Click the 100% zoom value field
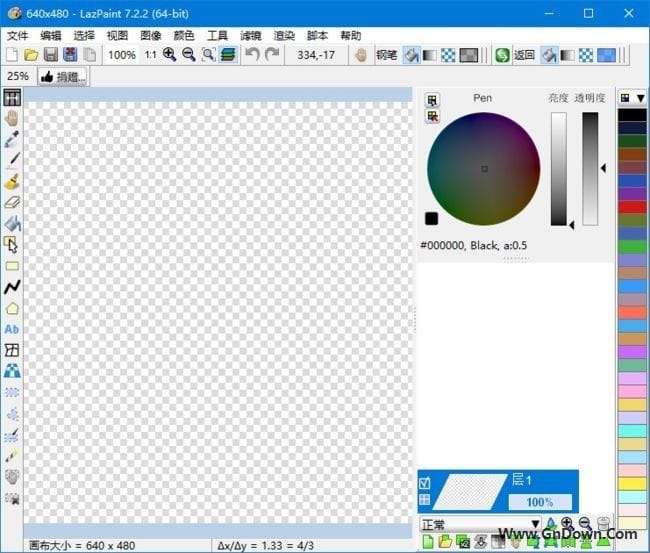 click(122, 55)
